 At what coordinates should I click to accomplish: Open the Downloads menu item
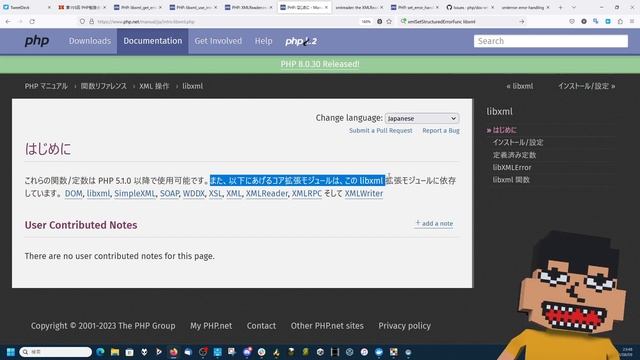[90, 41]
